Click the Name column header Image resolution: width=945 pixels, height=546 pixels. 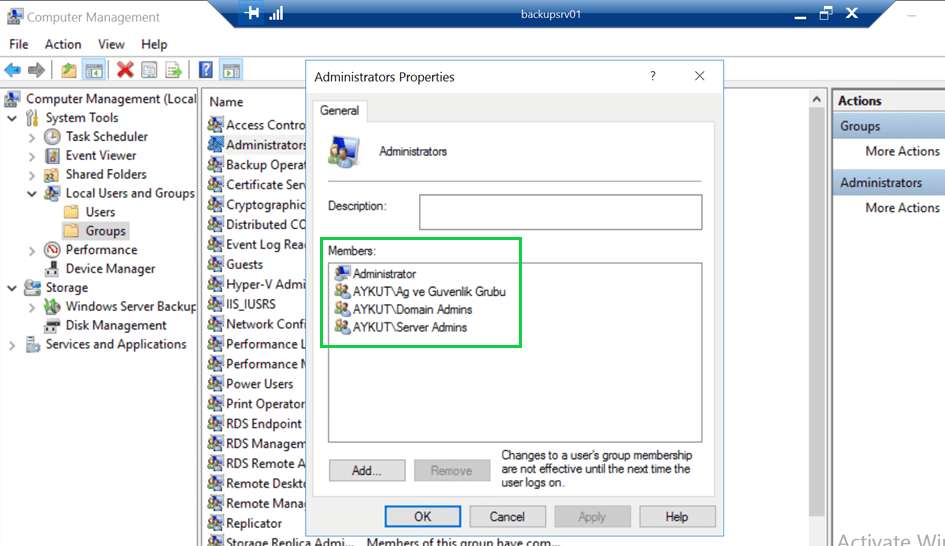[227, 102]
